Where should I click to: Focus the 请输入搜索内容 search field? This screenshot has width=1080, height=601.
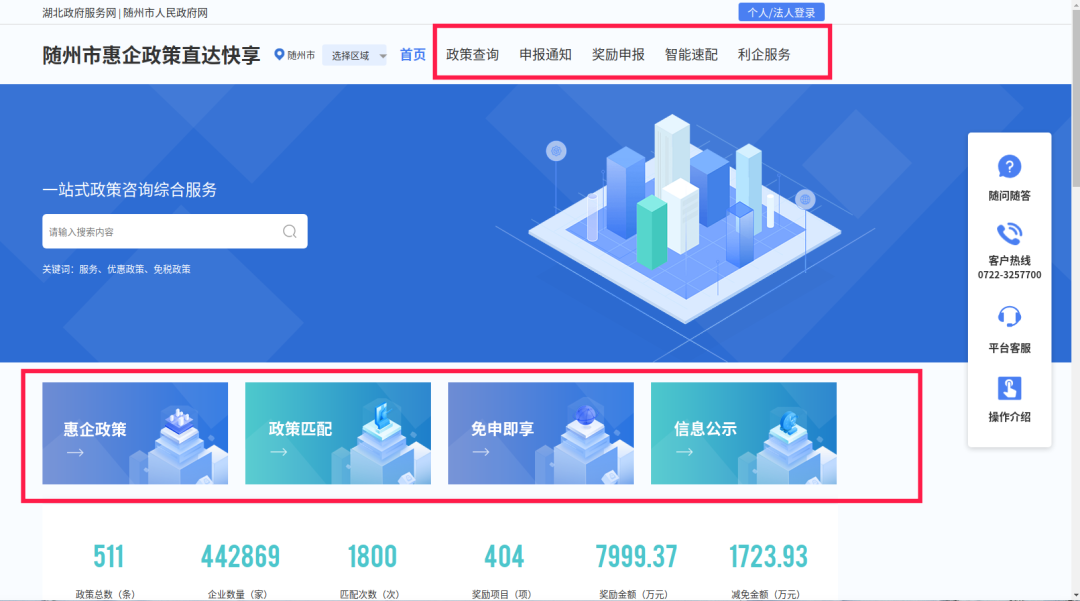coord(160,231)
